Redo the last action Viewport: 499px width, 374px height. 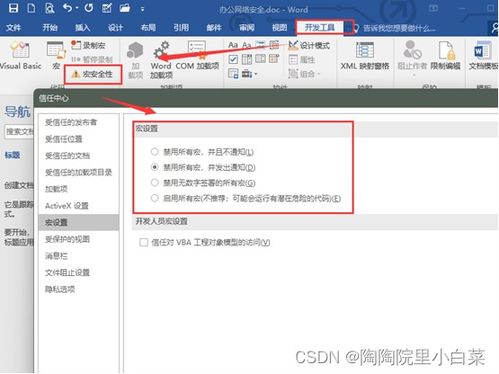click(89, 8)
